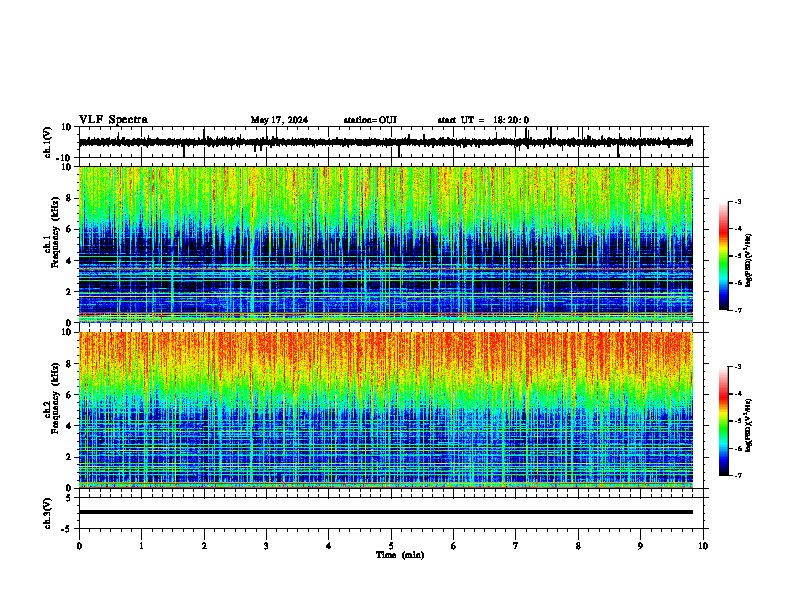Viewport: 792px width, 612px height.
Task: Click the log(PSD) label beside ch.1 colorbar
Action: [x=749, y=260]
